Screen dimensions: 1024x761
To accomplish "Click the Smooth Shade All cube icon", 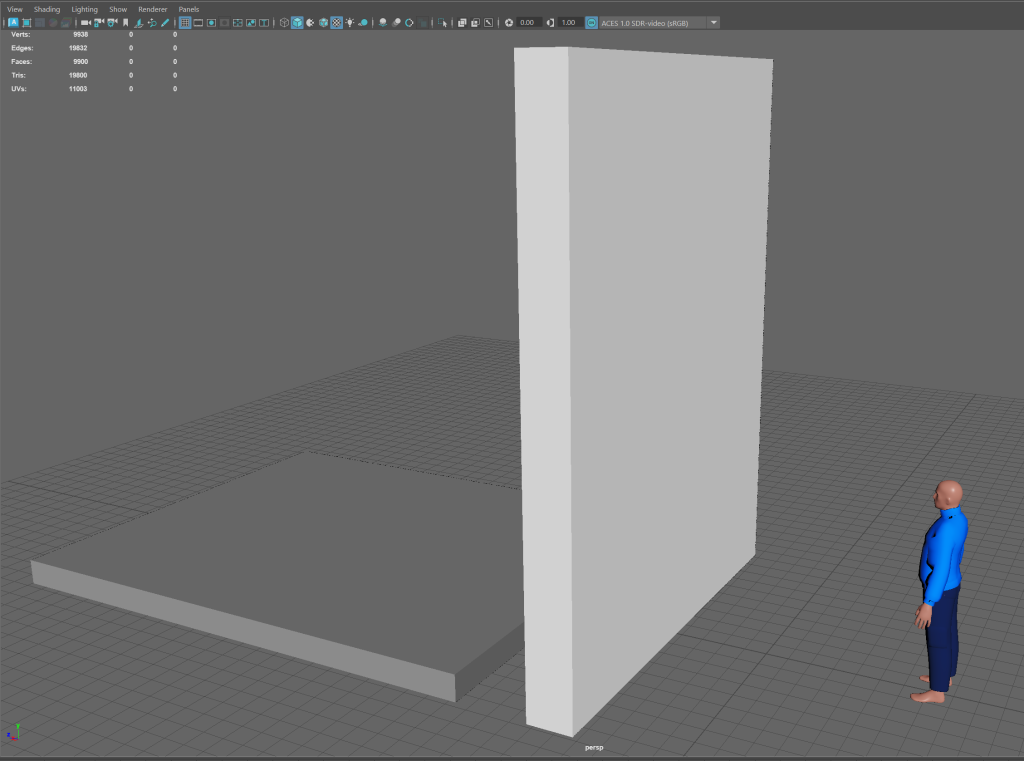I will pos(298,22).
